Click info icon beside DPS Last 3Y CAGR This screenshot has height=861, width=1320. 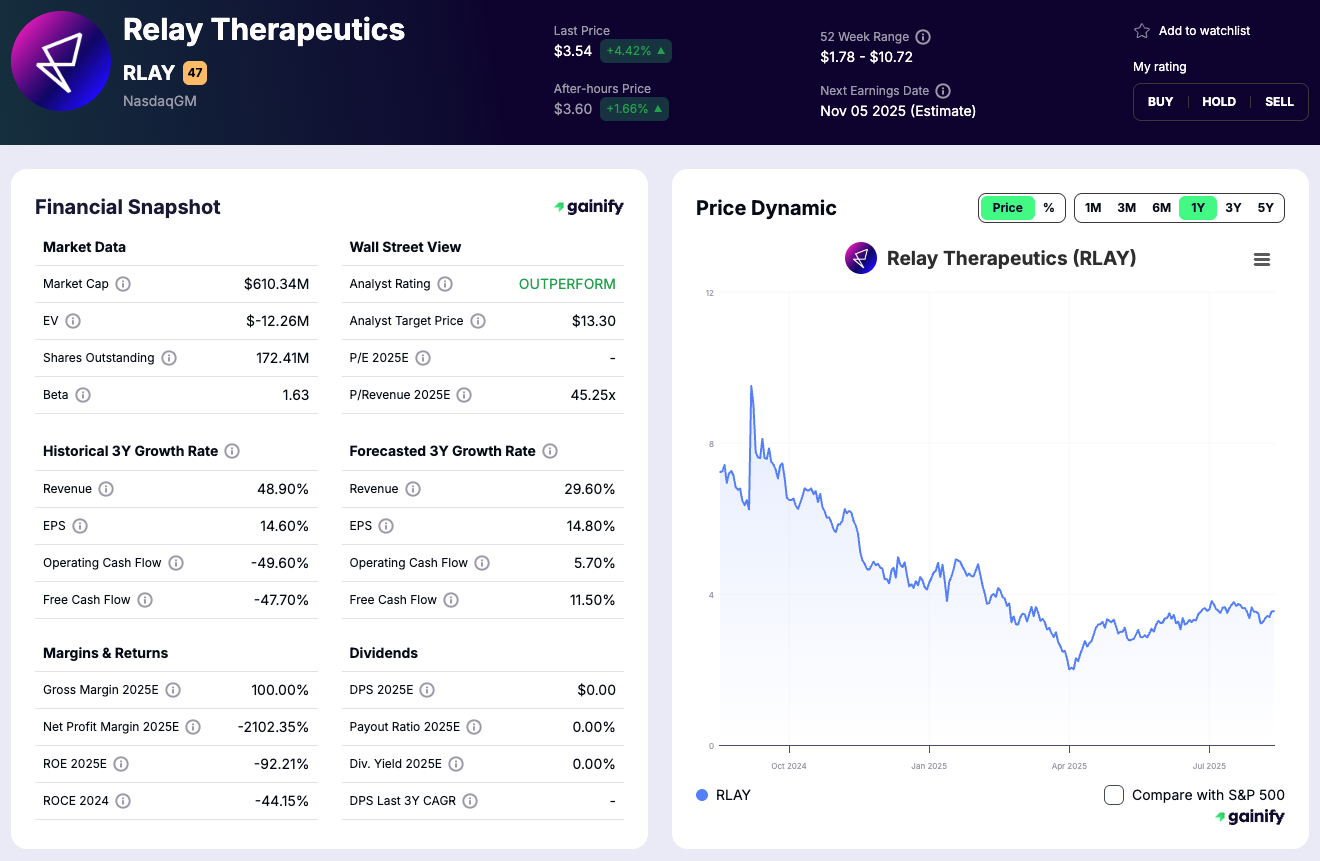(470, 801)
